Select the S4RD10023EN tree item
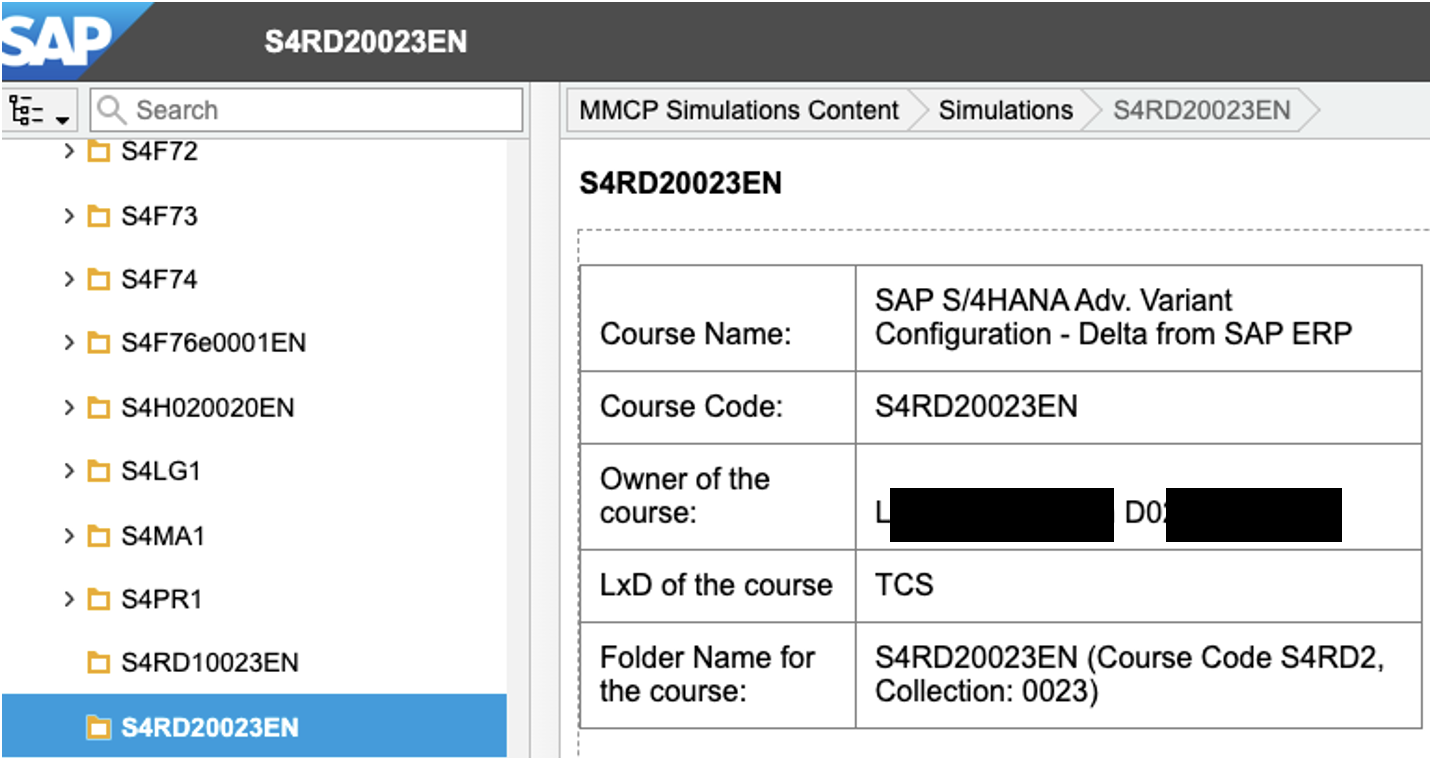The width and height of the screenshot is (1430, 758). pyautogui.click(x=254, y=663)
